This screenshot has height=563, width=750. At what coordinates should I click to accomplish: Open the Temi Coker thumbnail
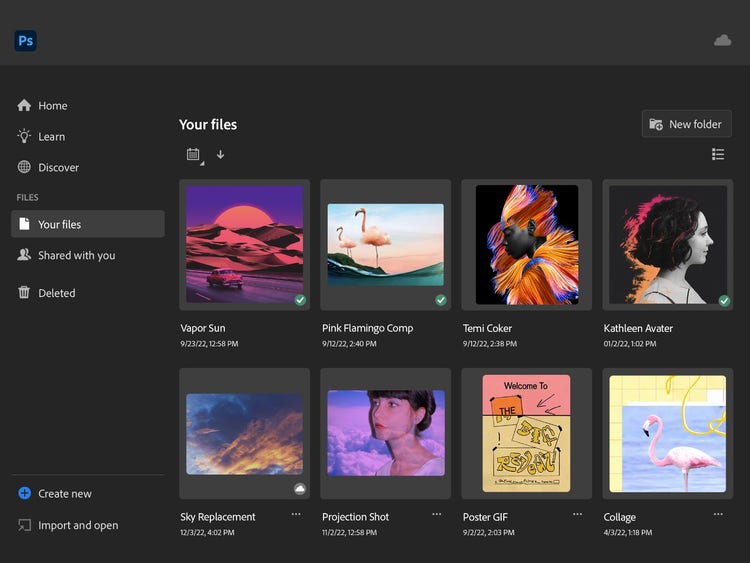526,244
